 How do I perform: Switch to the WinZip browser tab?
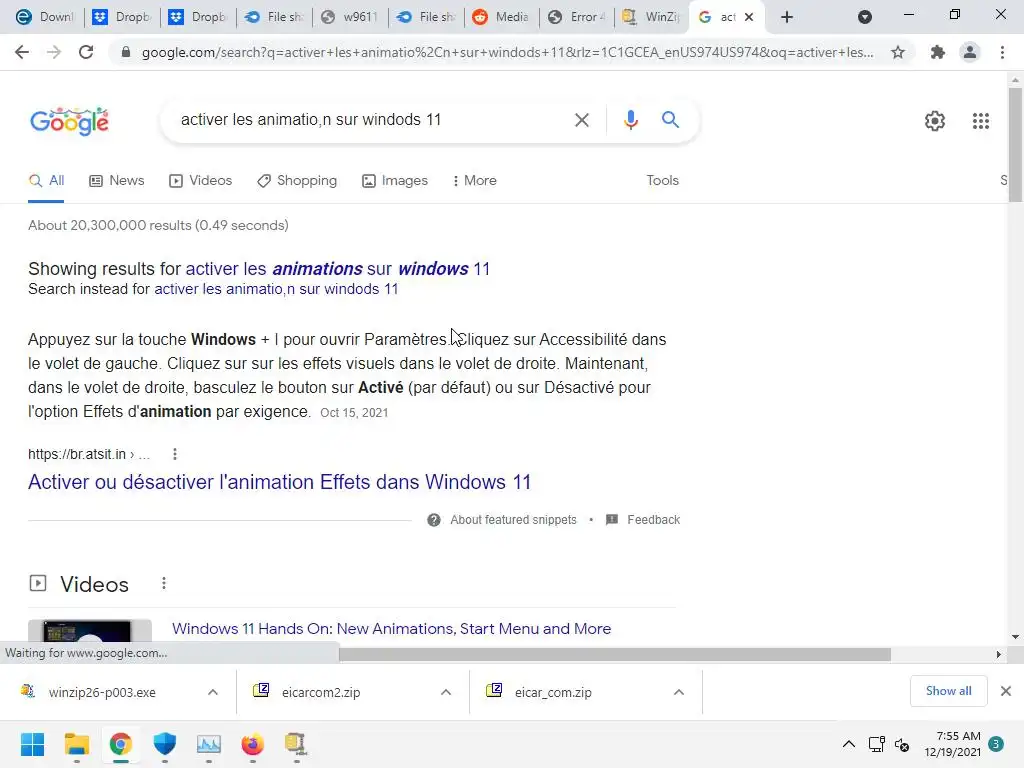coord(651,17)
